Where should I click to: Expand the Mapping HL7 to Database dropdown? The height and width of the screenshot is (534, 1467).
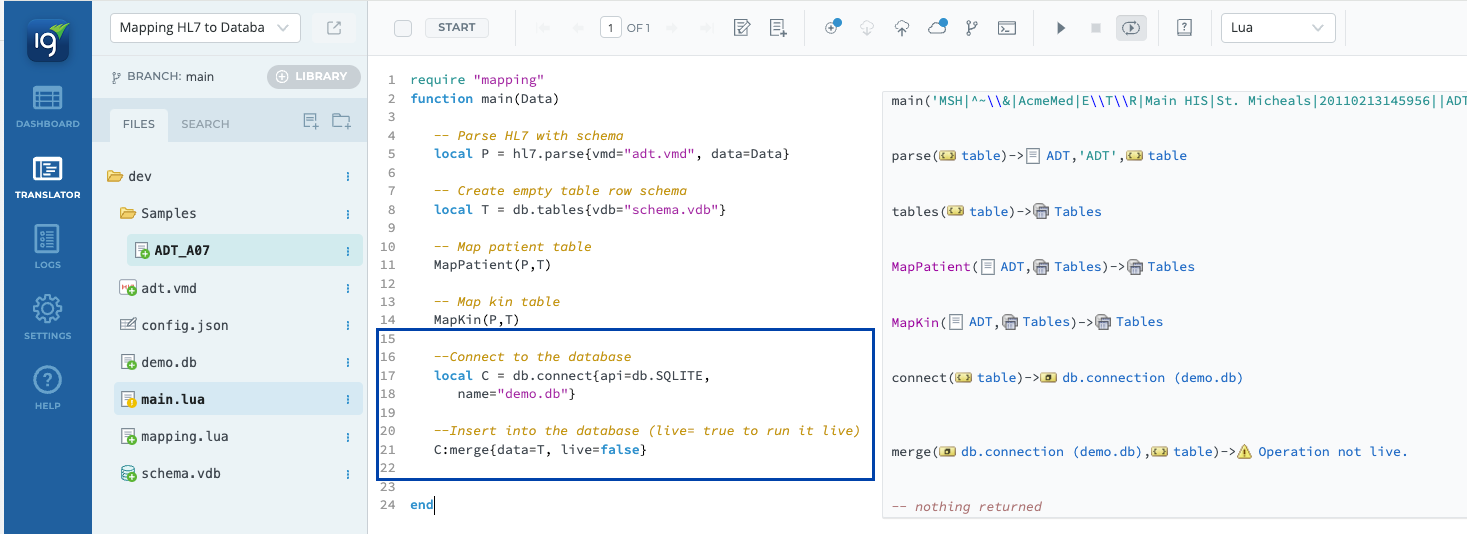click(x=205, y=28)
